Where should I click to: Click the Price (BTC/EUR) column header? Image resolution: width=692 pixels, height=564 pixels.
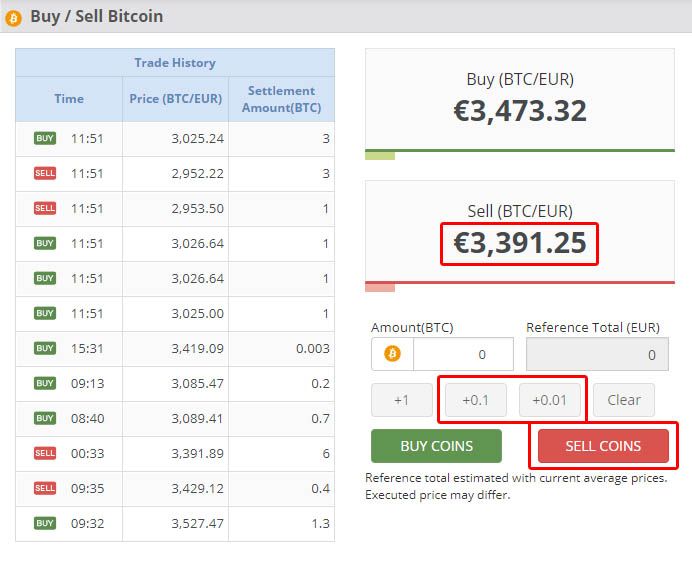(175, 98)
